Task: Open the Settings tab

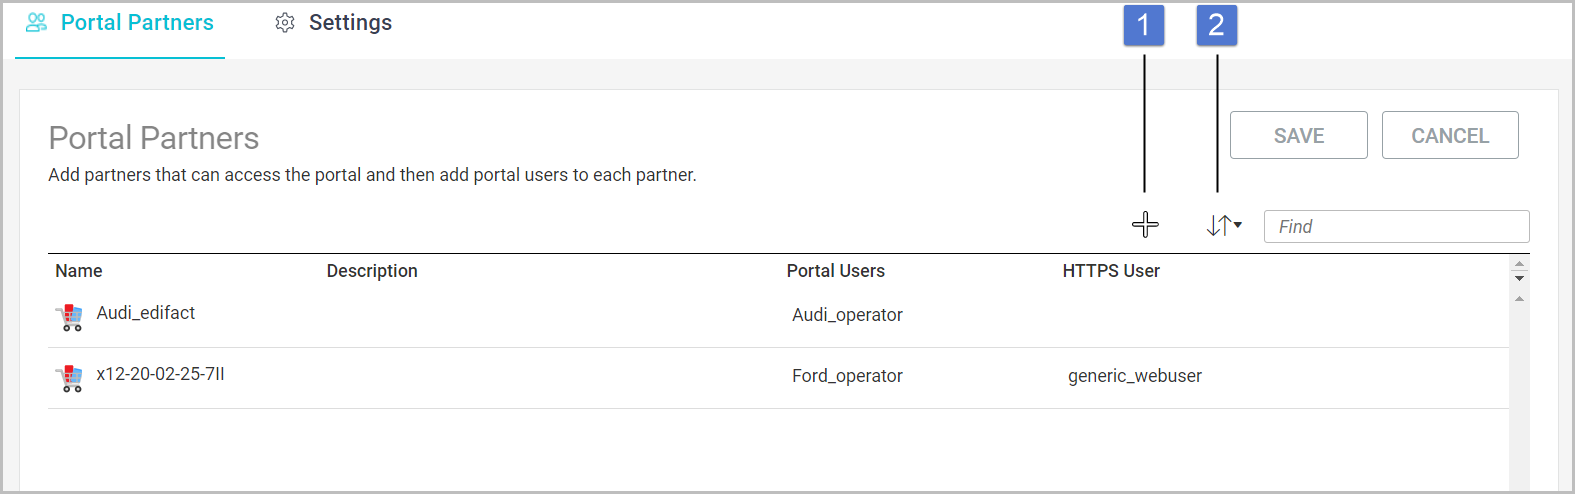Action: [333, 23]
